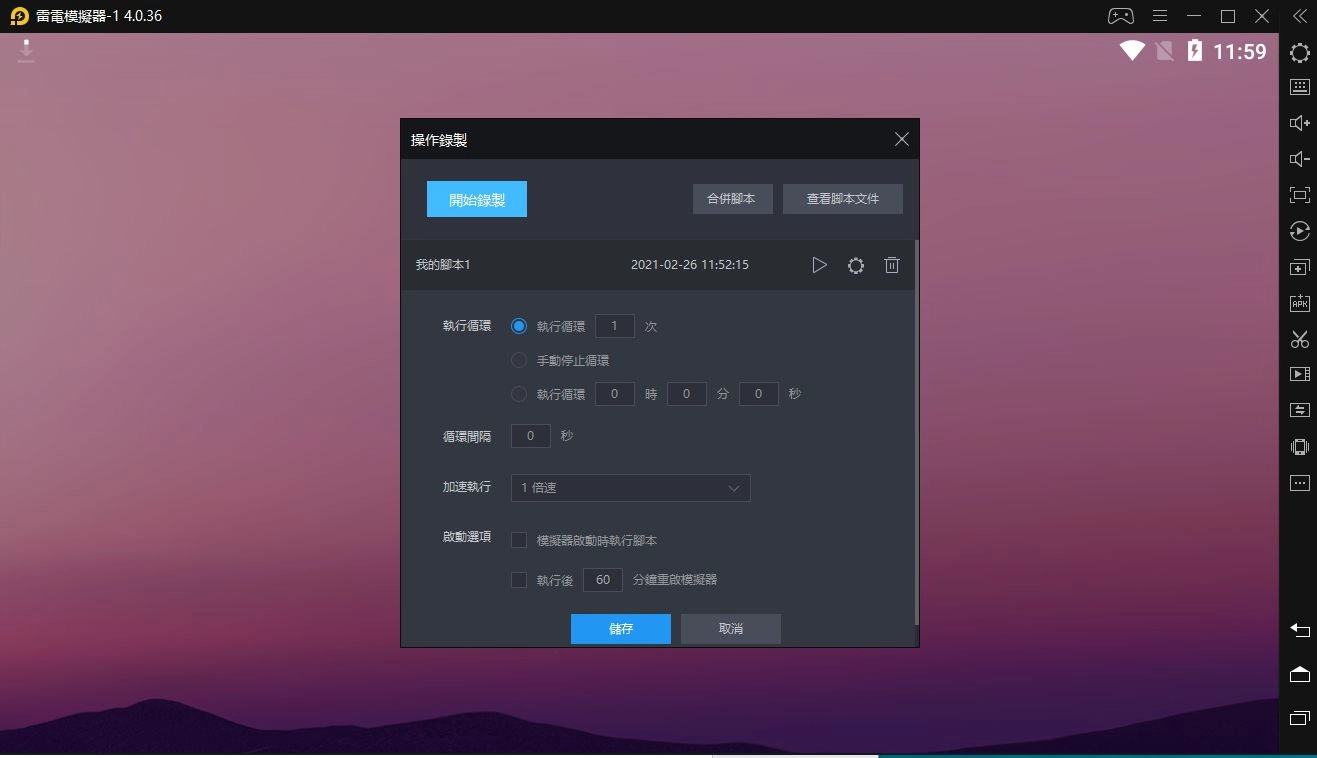Open the scissors screenshot tool
The height and width of the screenshot is (758, 1317).
click(x=1299, y=339)
